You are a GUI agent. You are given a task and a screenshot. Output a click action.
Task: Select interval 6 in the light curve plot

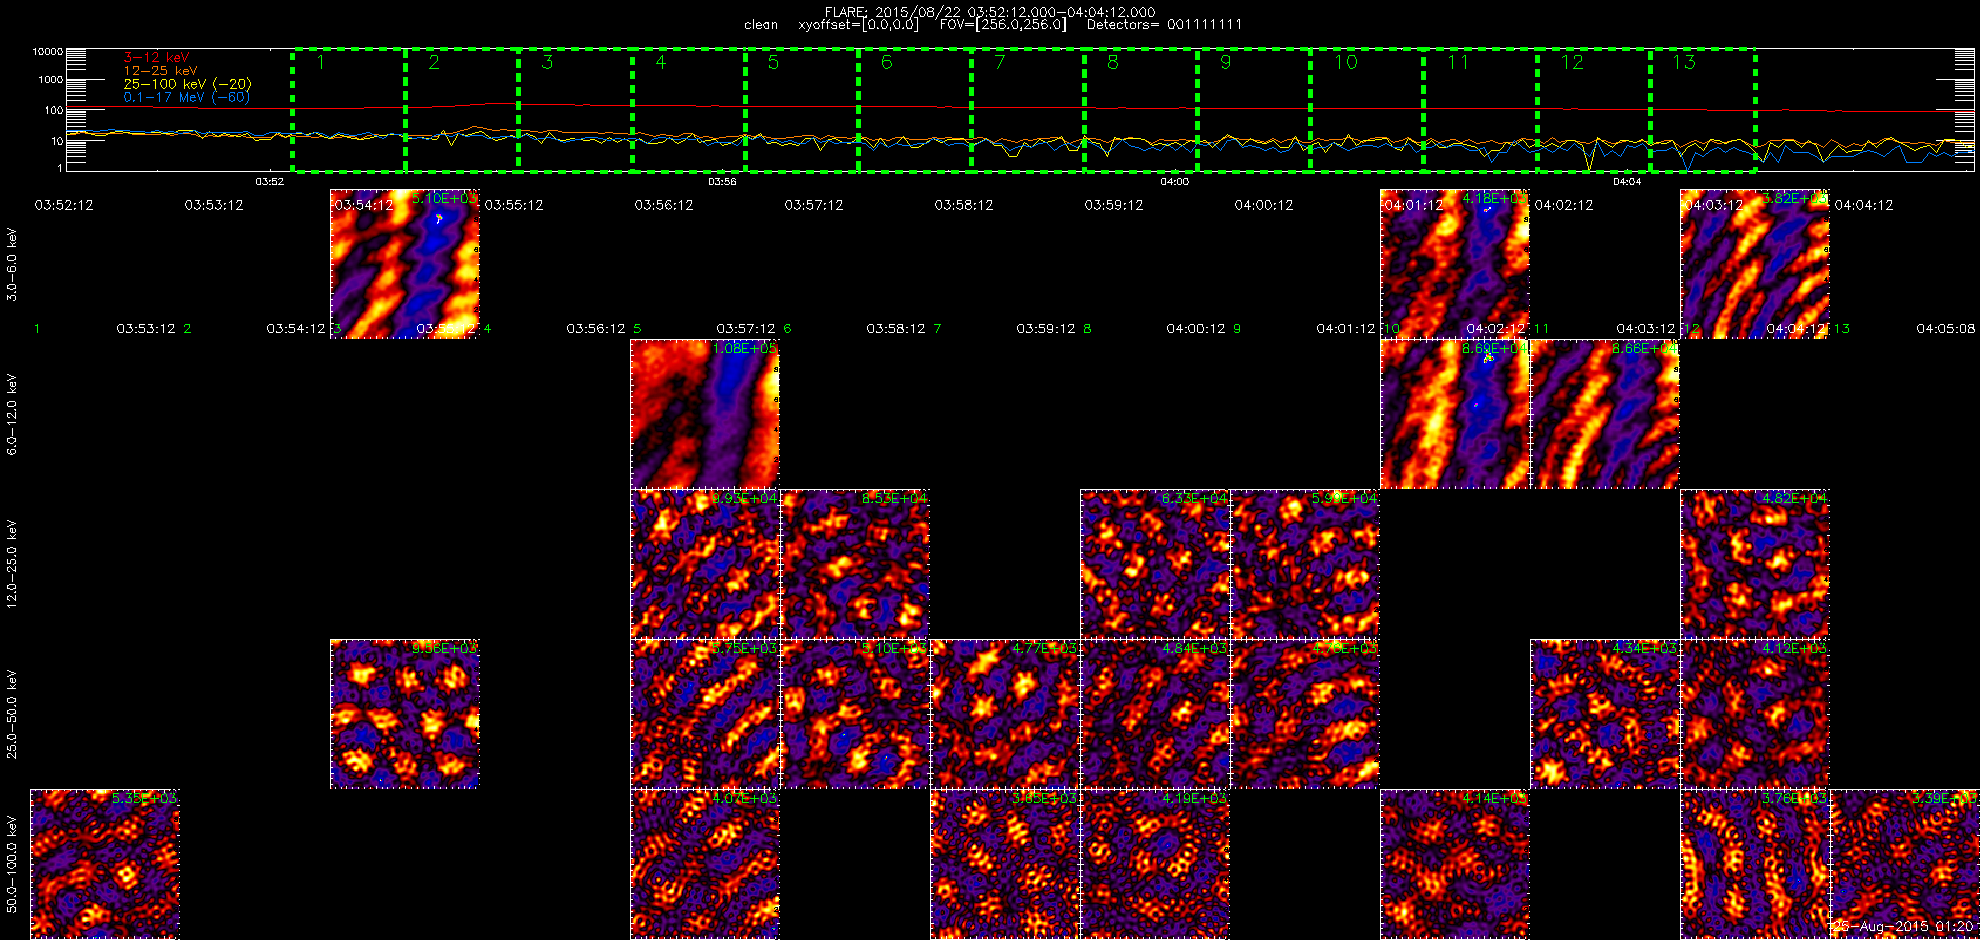click(x=915, y=110)
